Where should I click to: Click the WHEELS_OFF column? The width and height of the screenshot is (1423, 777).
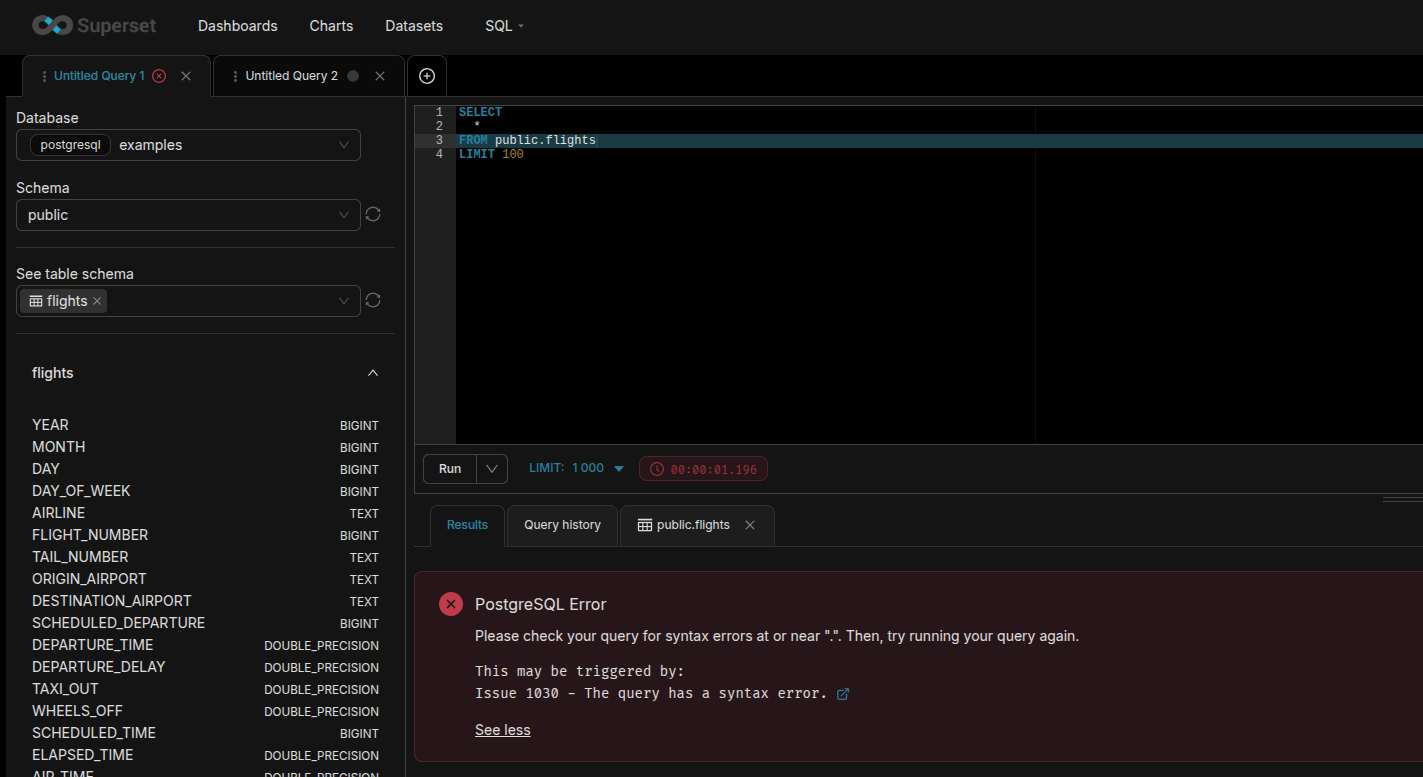click(205, 711)
